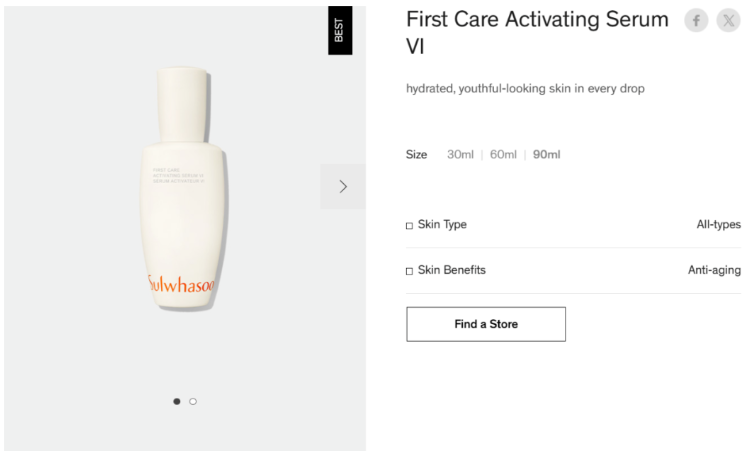Click the Skin Benefits label

click(x=451, y=271)
